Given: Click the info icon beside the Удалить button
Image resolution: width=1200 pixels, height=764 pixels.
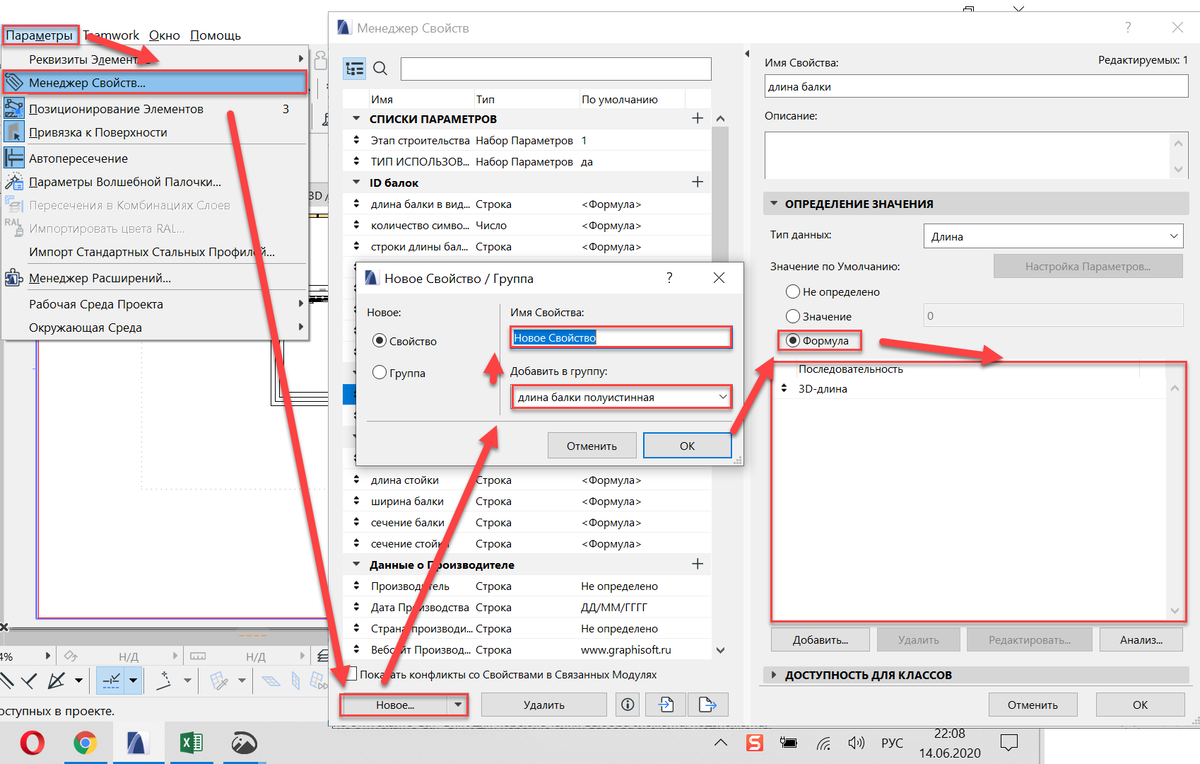Looking at the screenshot, I should click(x=628, y=704).
